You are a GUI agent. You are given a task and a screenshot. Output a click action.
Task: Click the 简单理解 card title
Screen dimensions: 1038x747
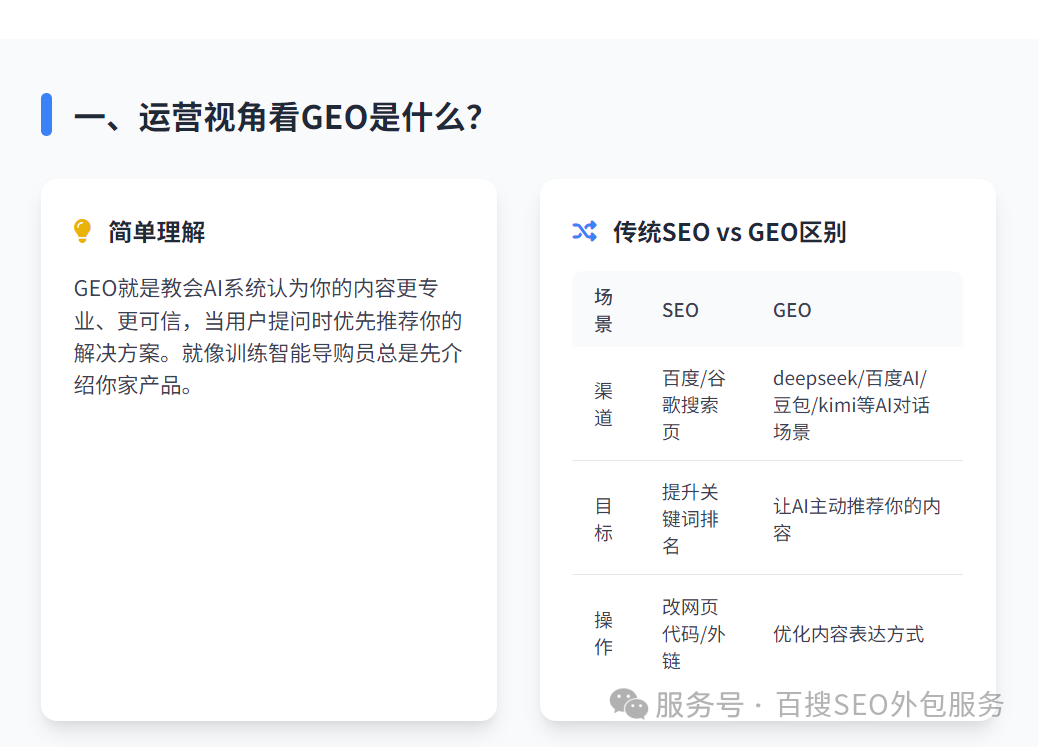(157, 232)
